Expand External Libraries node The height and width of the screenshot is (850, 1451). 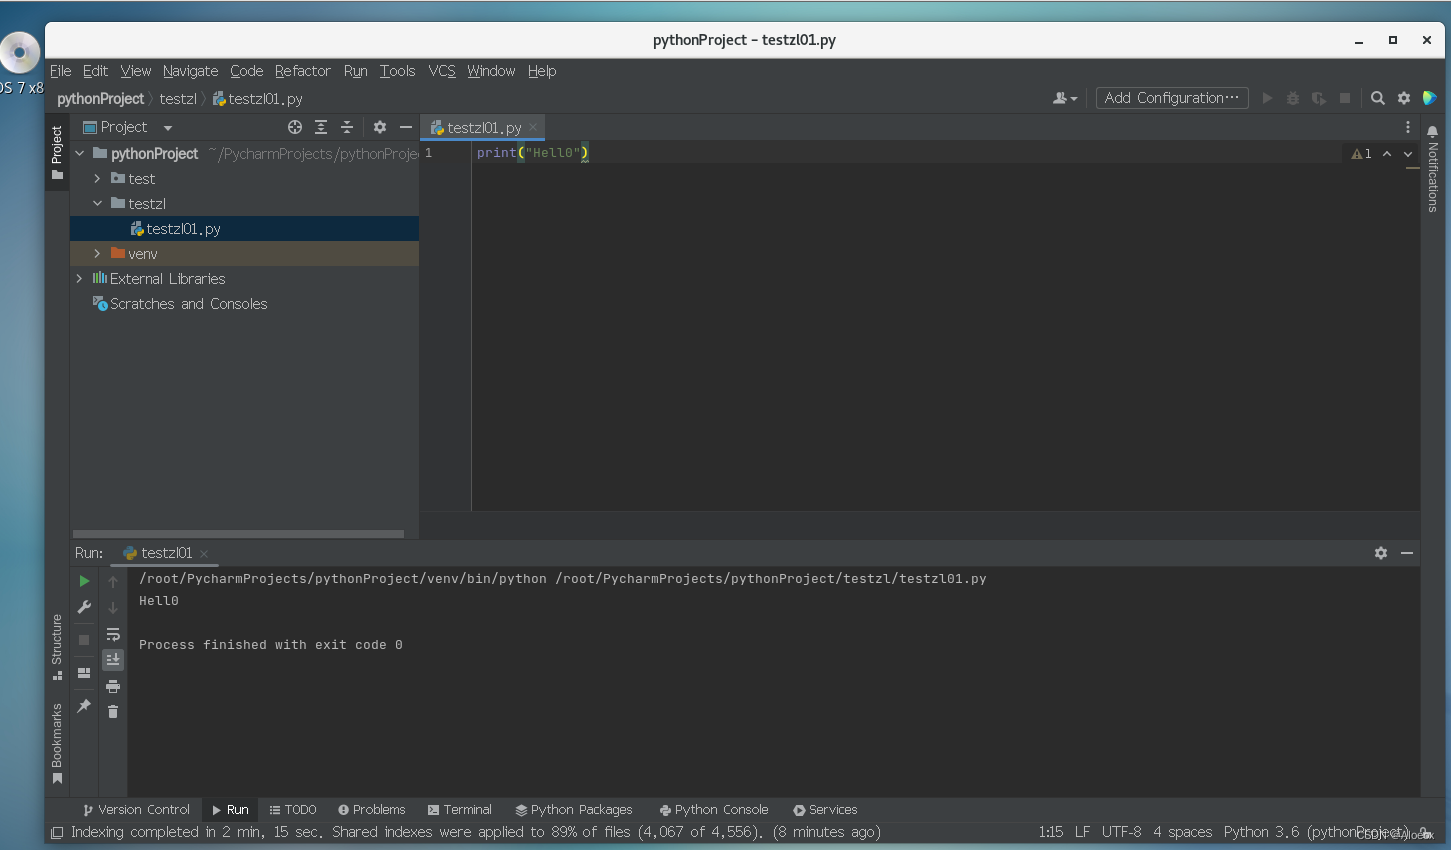80,279
